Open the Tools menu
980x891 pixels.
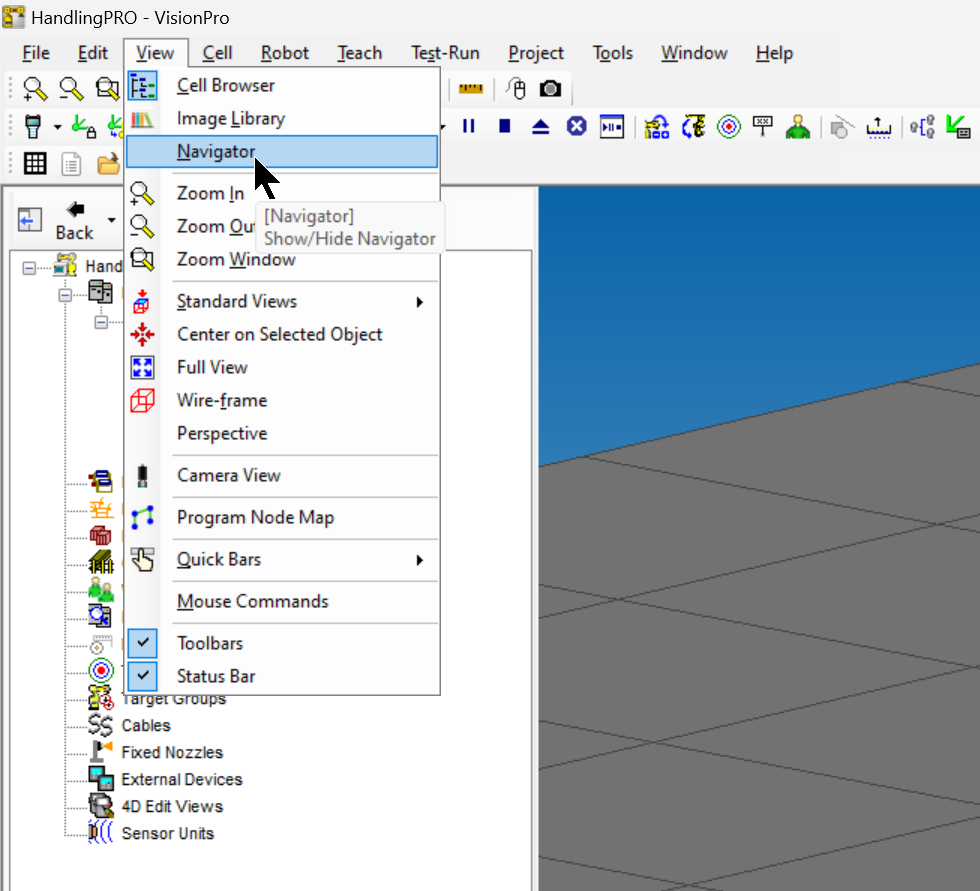coord(612,54)
